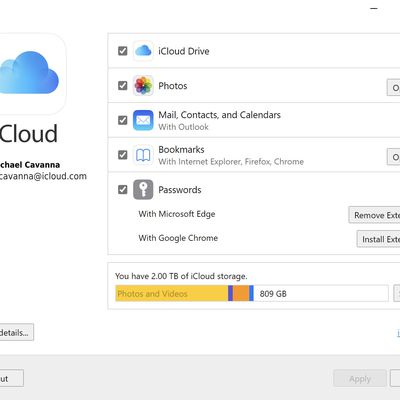Click the Account details button
Viewport: 400px width, 400px height.
click(17, 332)
